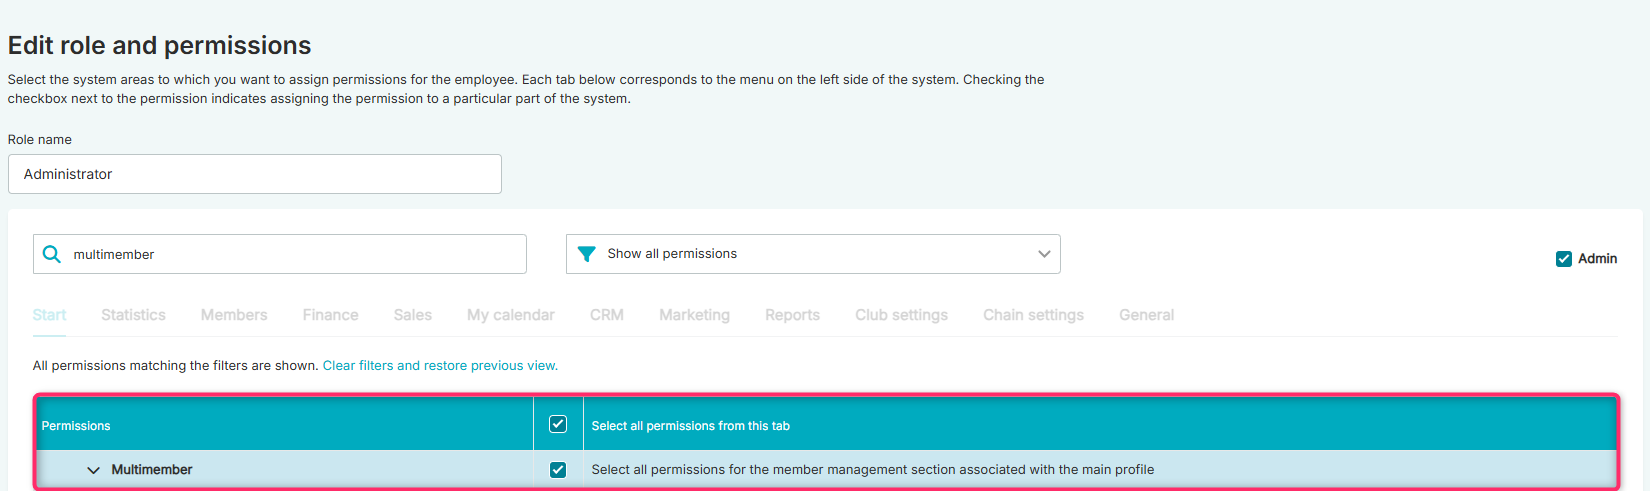Image resolution: width=1650 pixels, height=491 pixels.
Task: Open the Sales tab
Action: pyautogui.click(x=413, y=315)
